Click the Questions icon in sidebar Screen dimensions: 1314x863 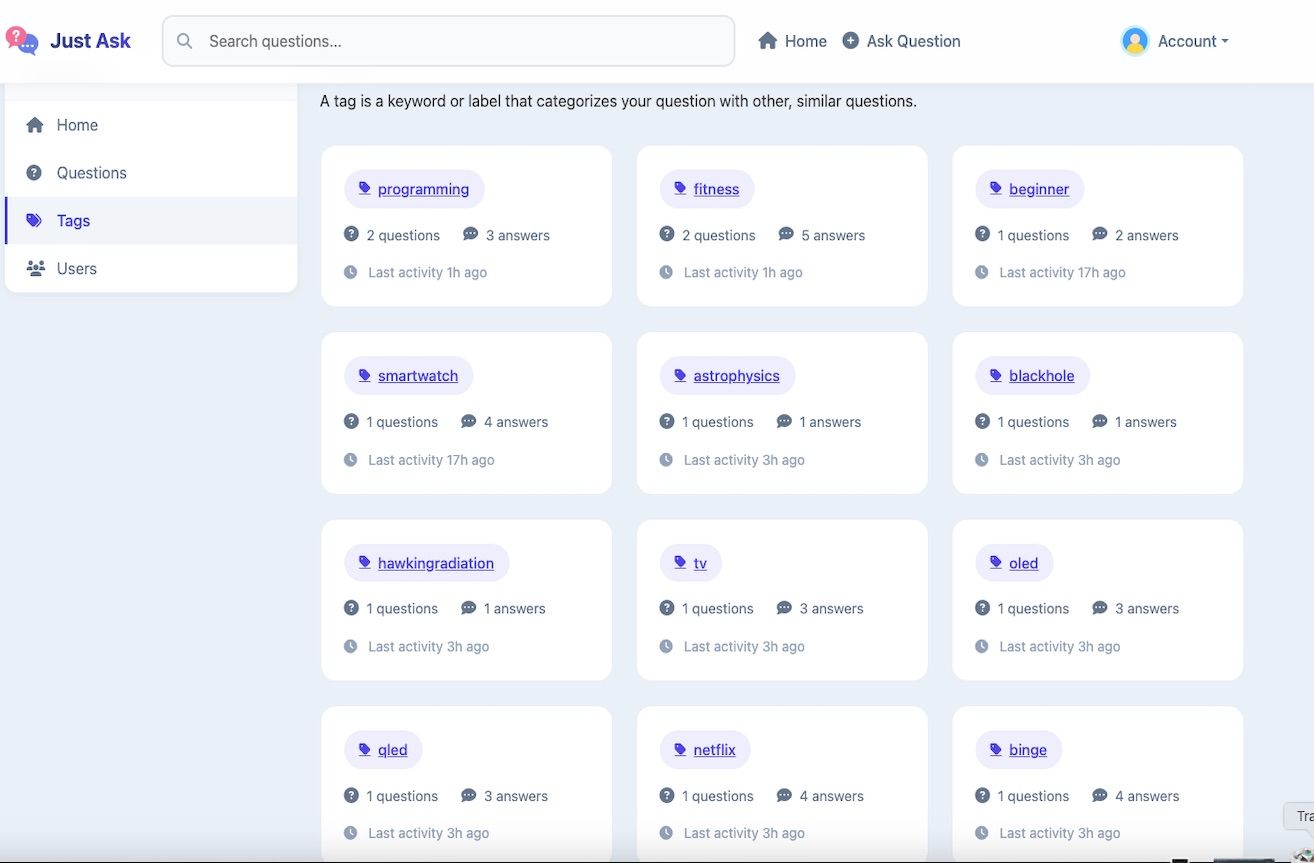(34, 173)
